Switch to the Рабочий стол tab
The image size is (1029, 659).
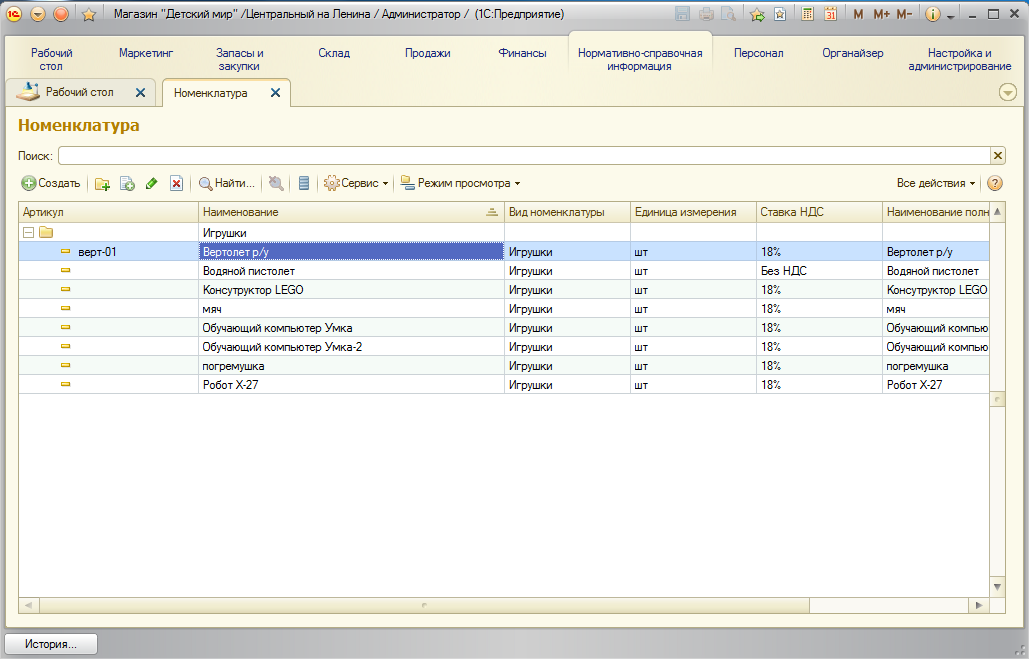[x=79, y=92]
